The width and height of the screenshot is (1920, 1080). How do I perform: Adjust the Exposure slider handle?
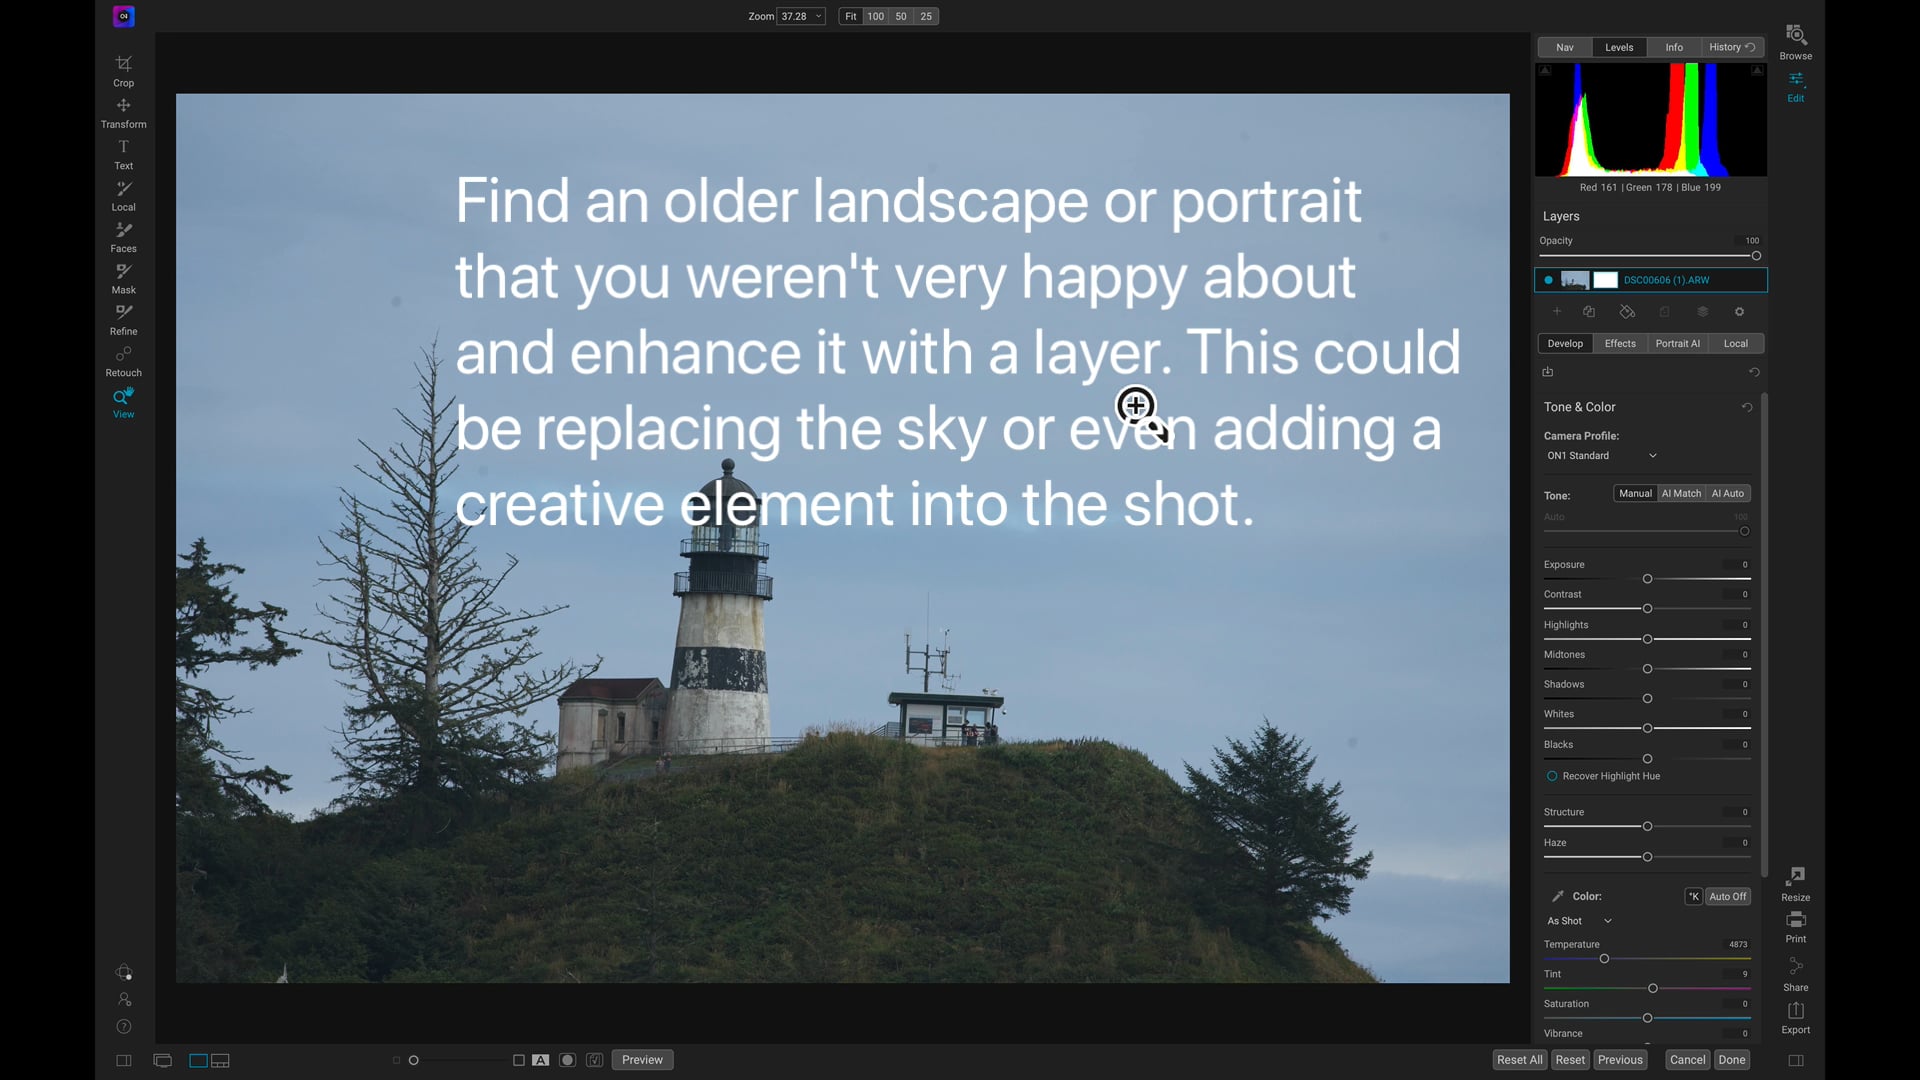coord(1647,579)
